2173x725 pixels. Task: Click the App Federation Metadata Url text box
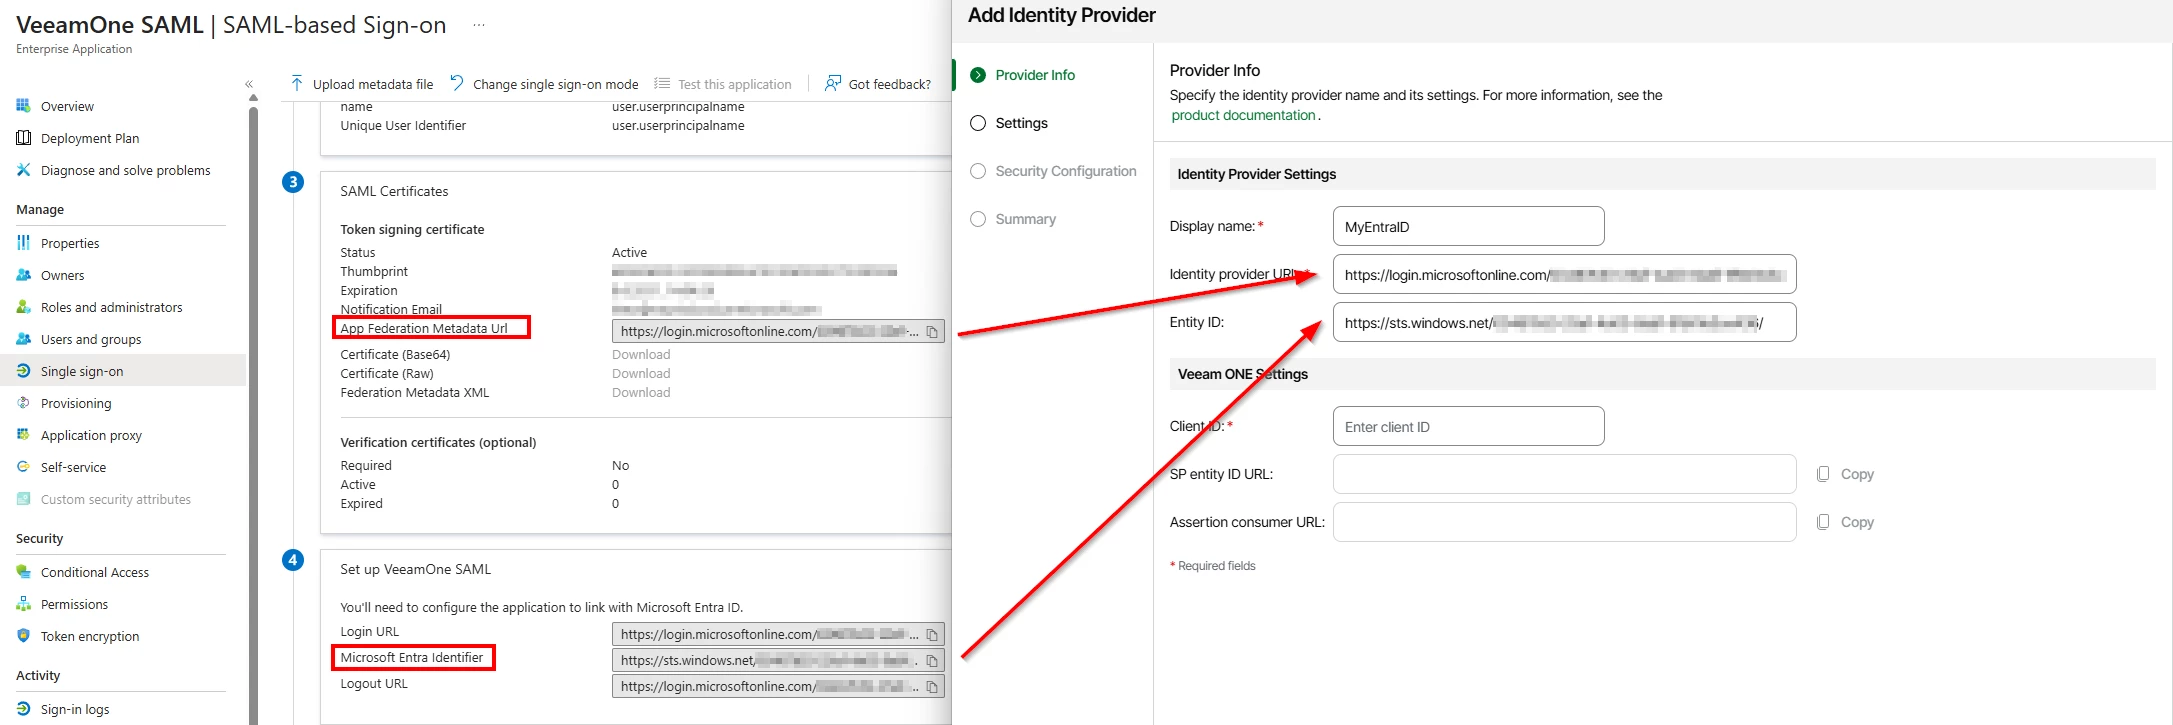[778, 331]
